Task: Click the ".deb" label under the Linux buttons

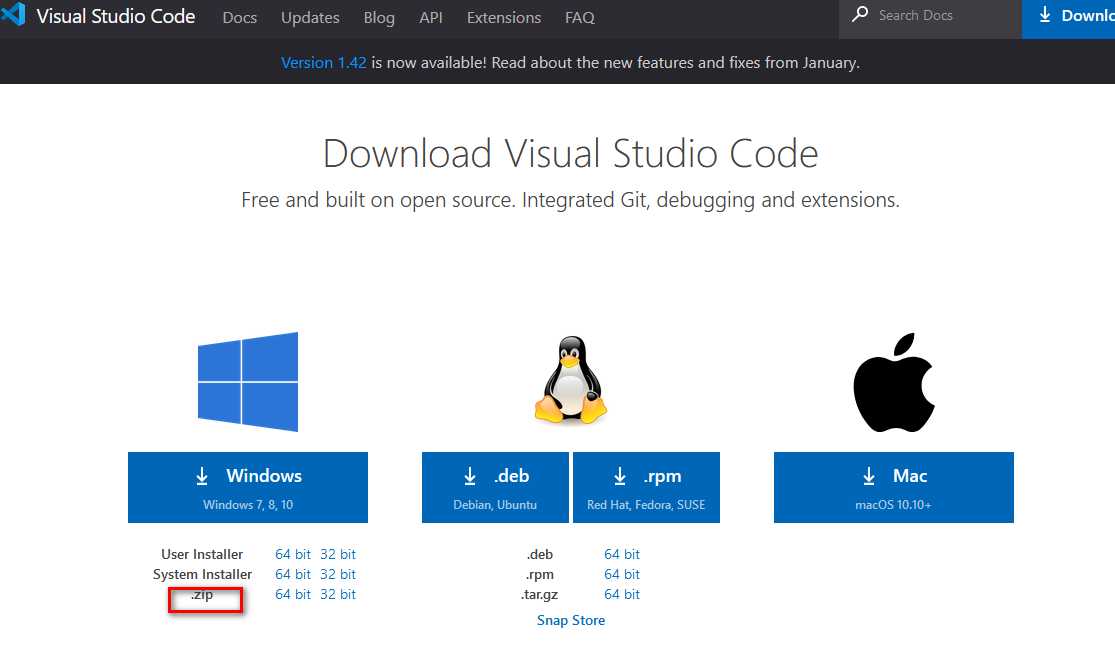Action: [540, 554]
